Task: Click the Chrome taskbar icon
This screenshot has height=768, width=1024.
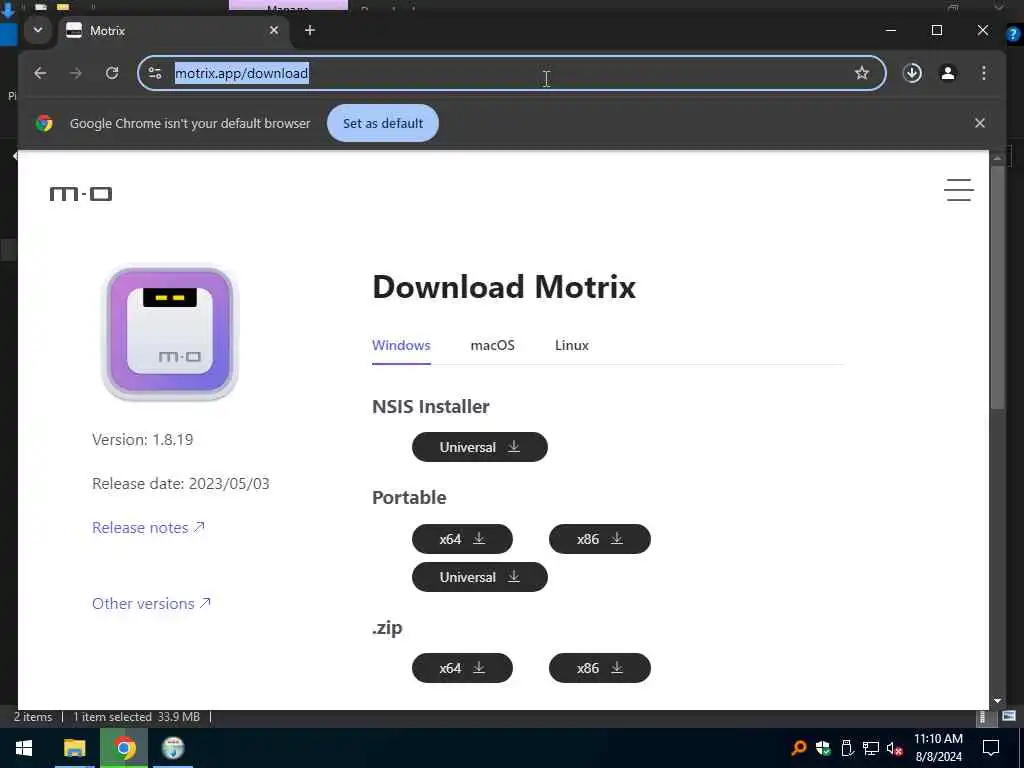Action: pos(124,748)
